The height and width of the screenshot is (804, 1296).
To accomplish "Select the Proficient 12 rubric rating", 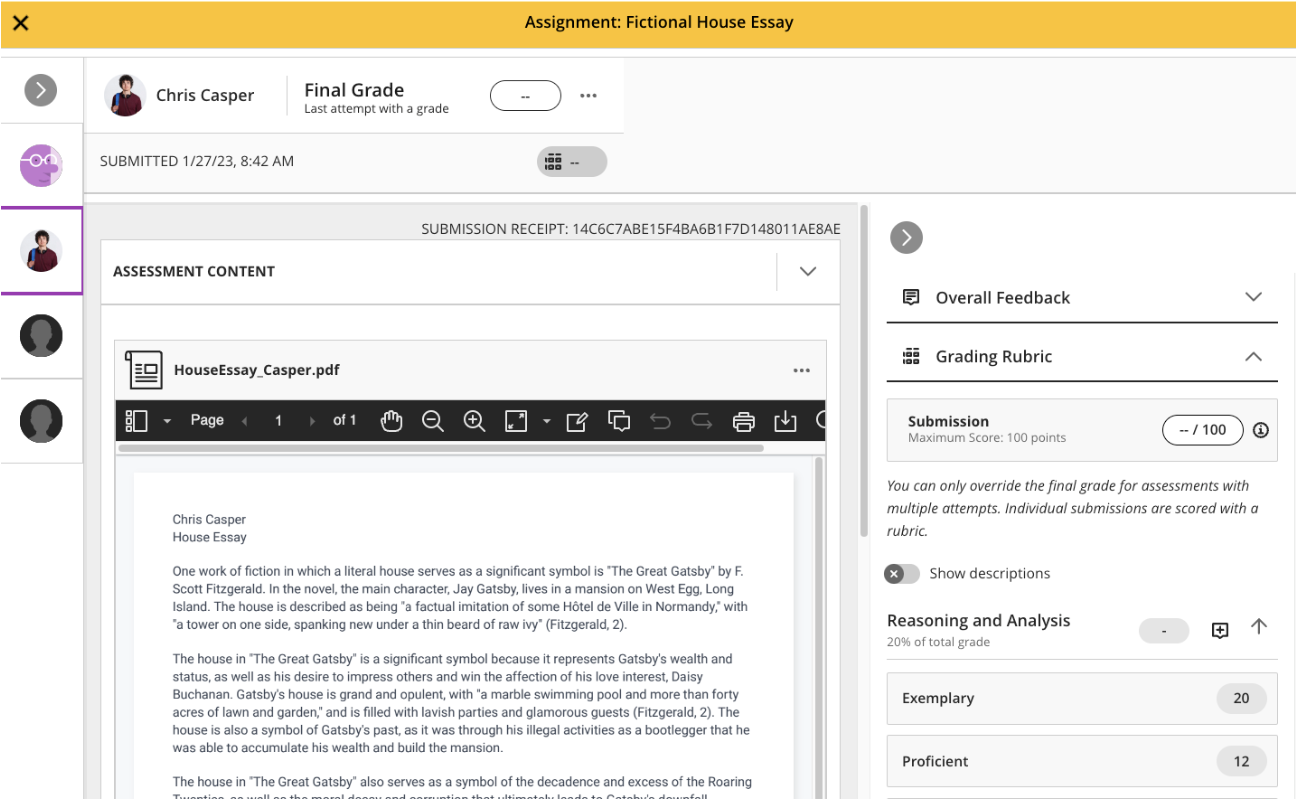I will coord(1081,761).
